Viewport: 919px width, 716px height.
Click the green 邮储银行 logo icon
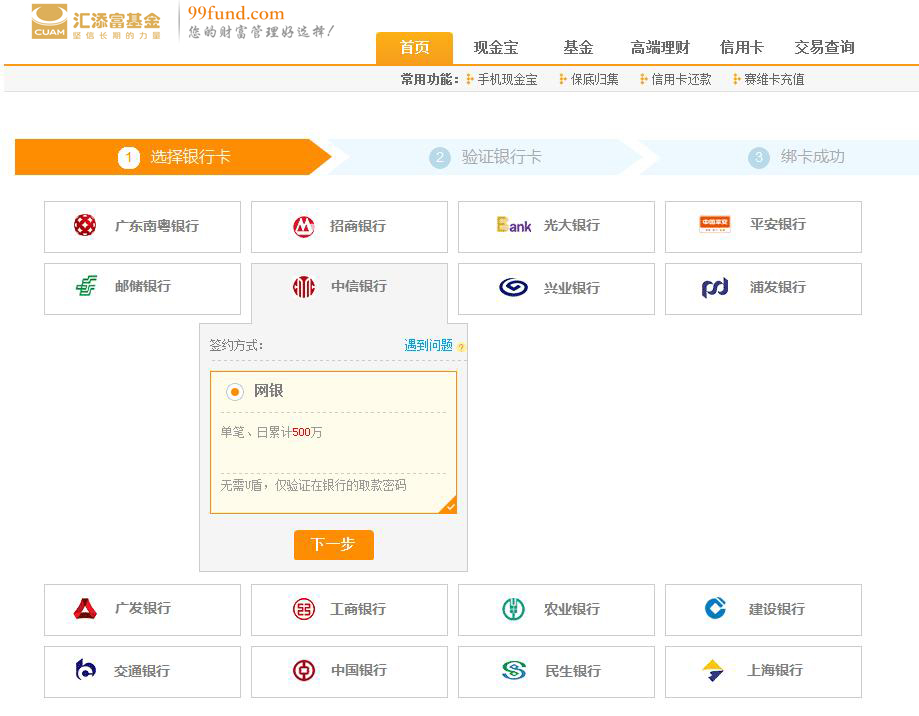pos(87,287)
